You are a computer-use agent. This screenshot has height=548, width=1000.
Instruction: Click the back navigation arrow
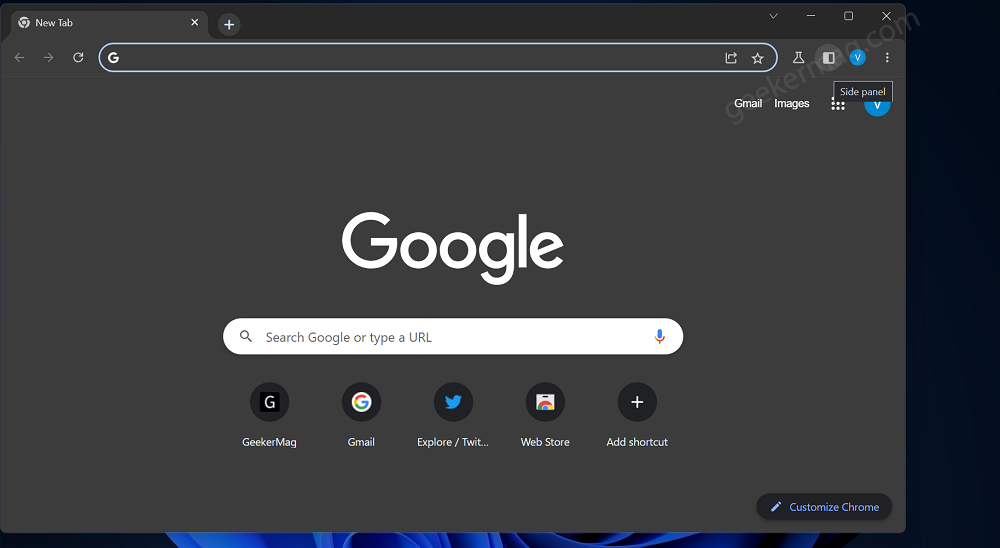19,57
